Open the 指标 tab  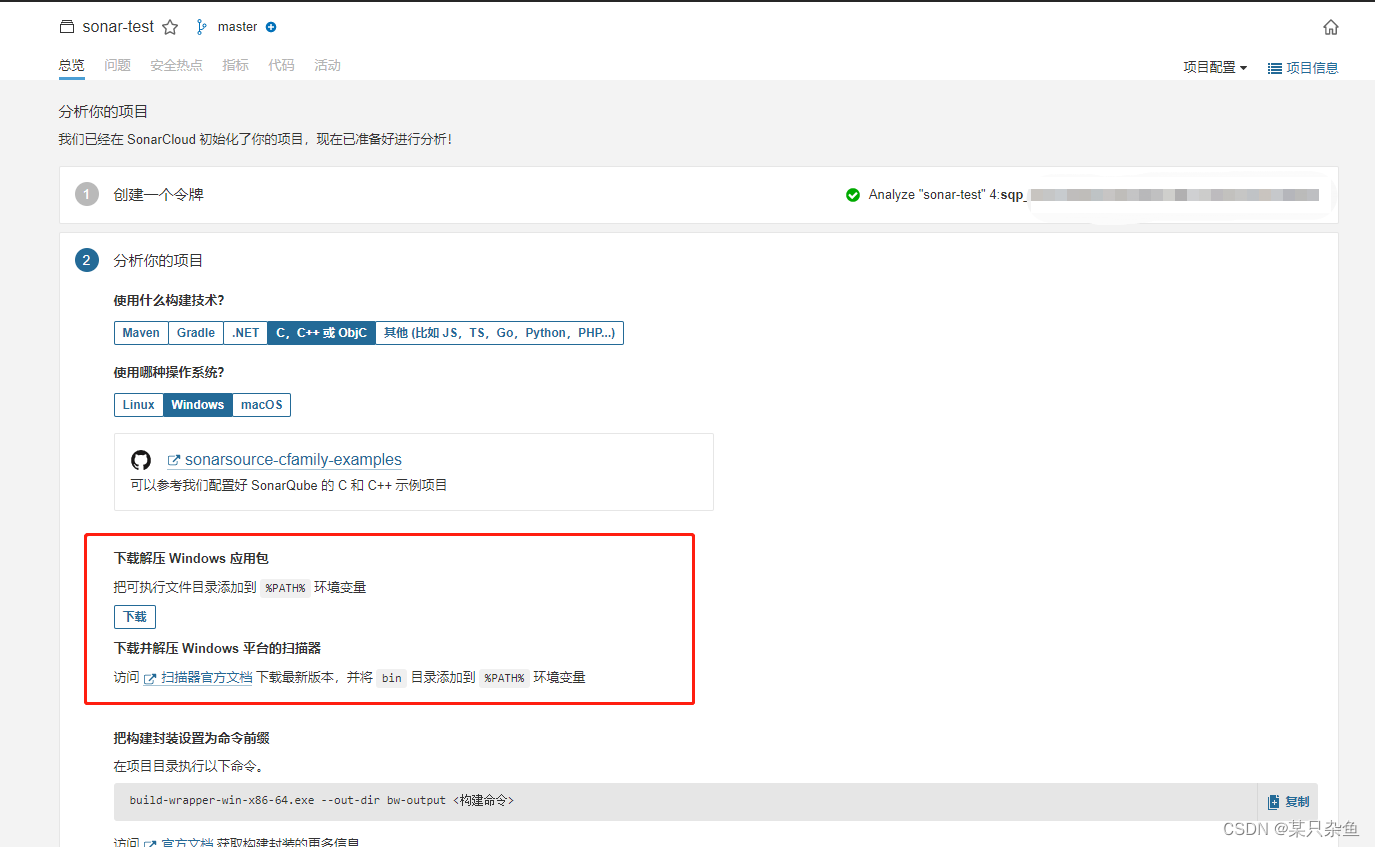pos(235,65)
